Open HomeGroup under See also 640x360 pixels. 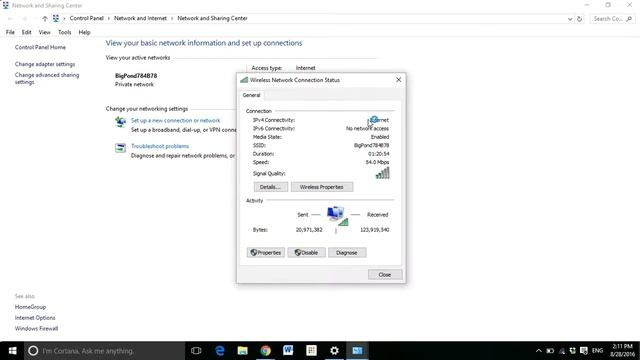coord(30,307)
